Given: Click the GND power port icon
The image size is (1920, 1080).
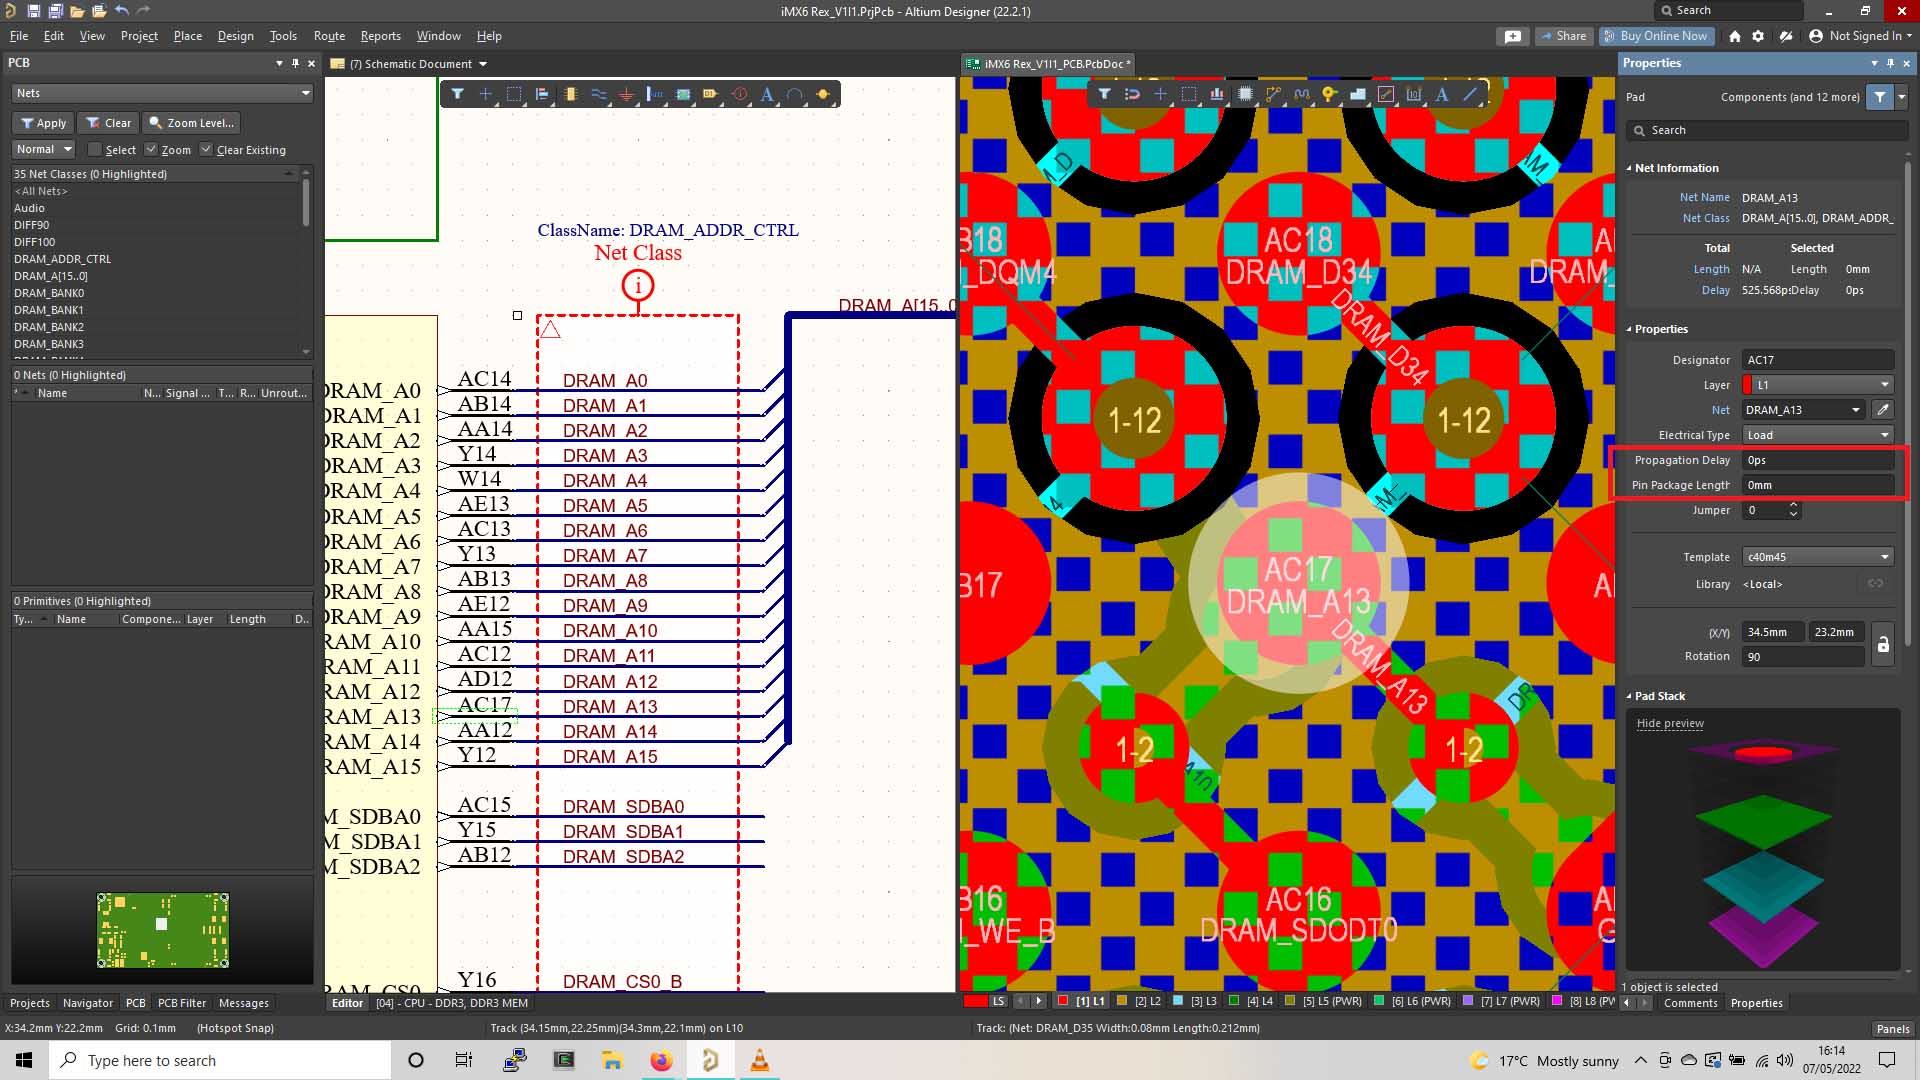Looking at the screenshot, I should pyautogui.click(x=626, y=94).
